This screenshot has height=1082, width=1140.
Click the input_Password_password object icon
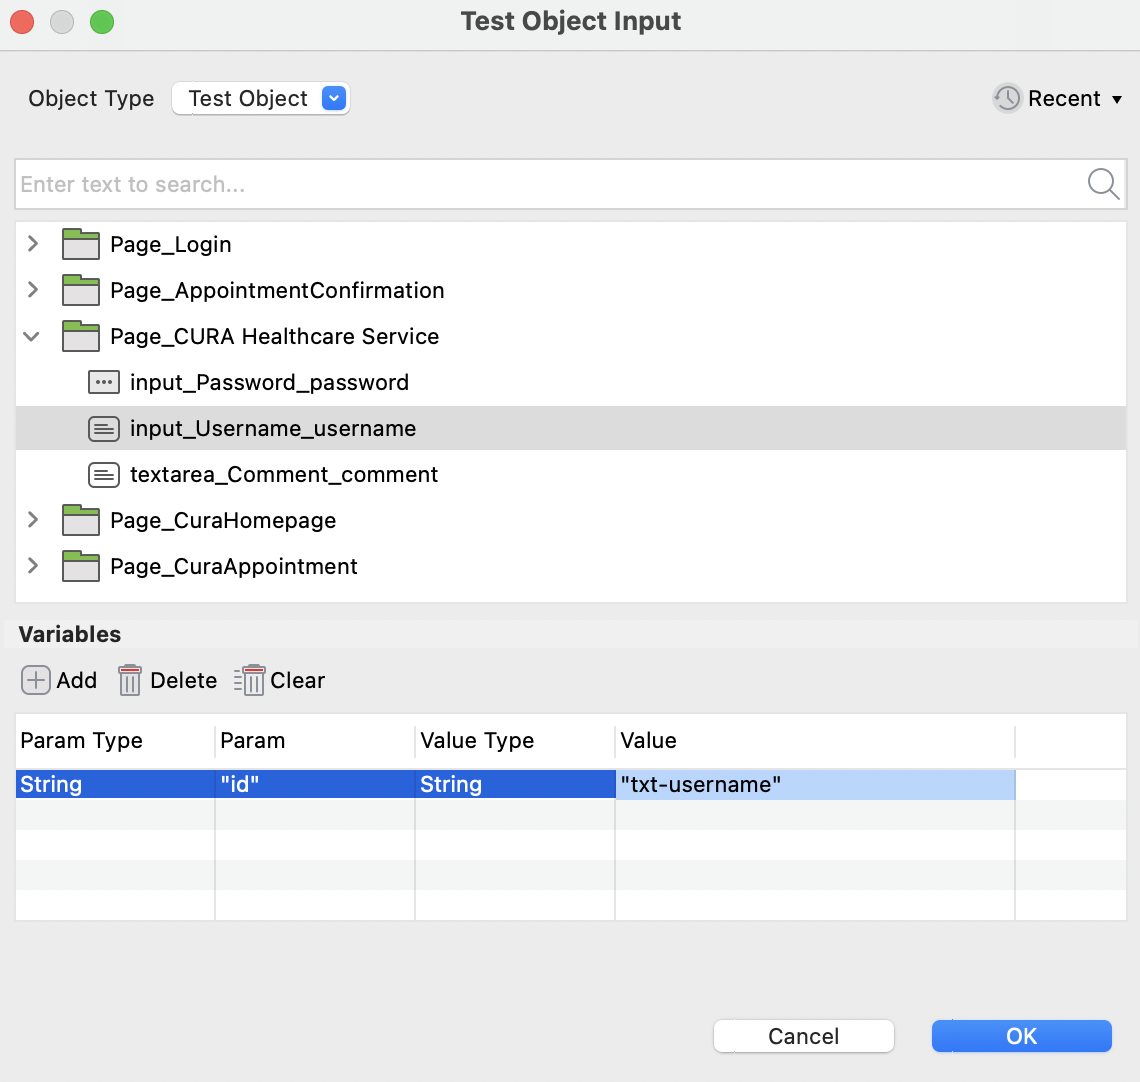[104, 382]
